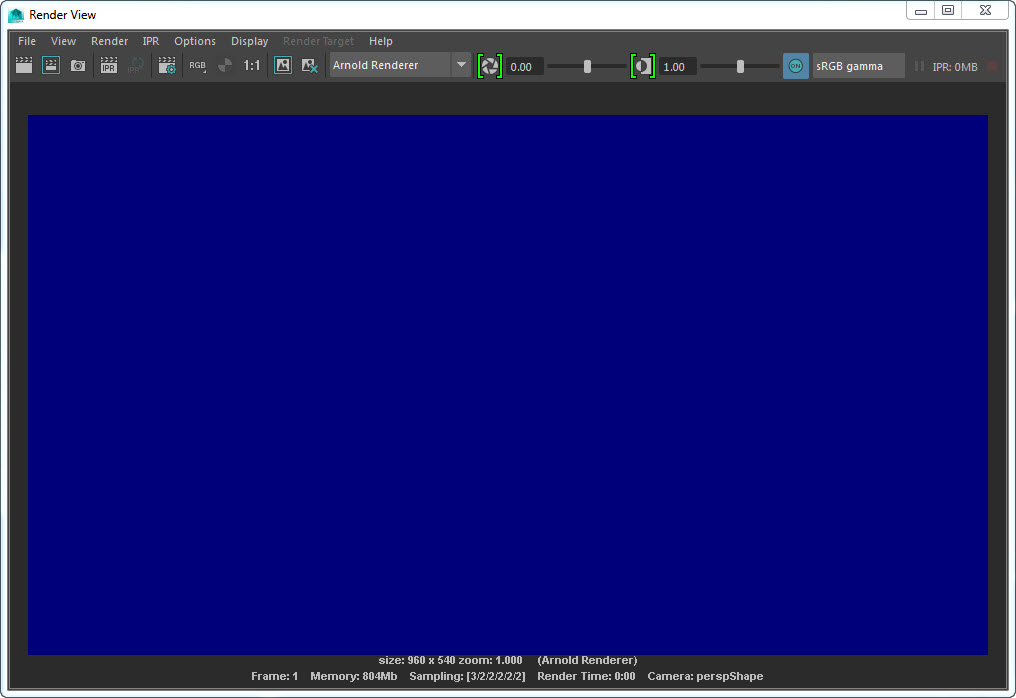Screen dimensions: 1016x698
Task: Open the display channel dropdown under RGB
Action: point(204,72)
